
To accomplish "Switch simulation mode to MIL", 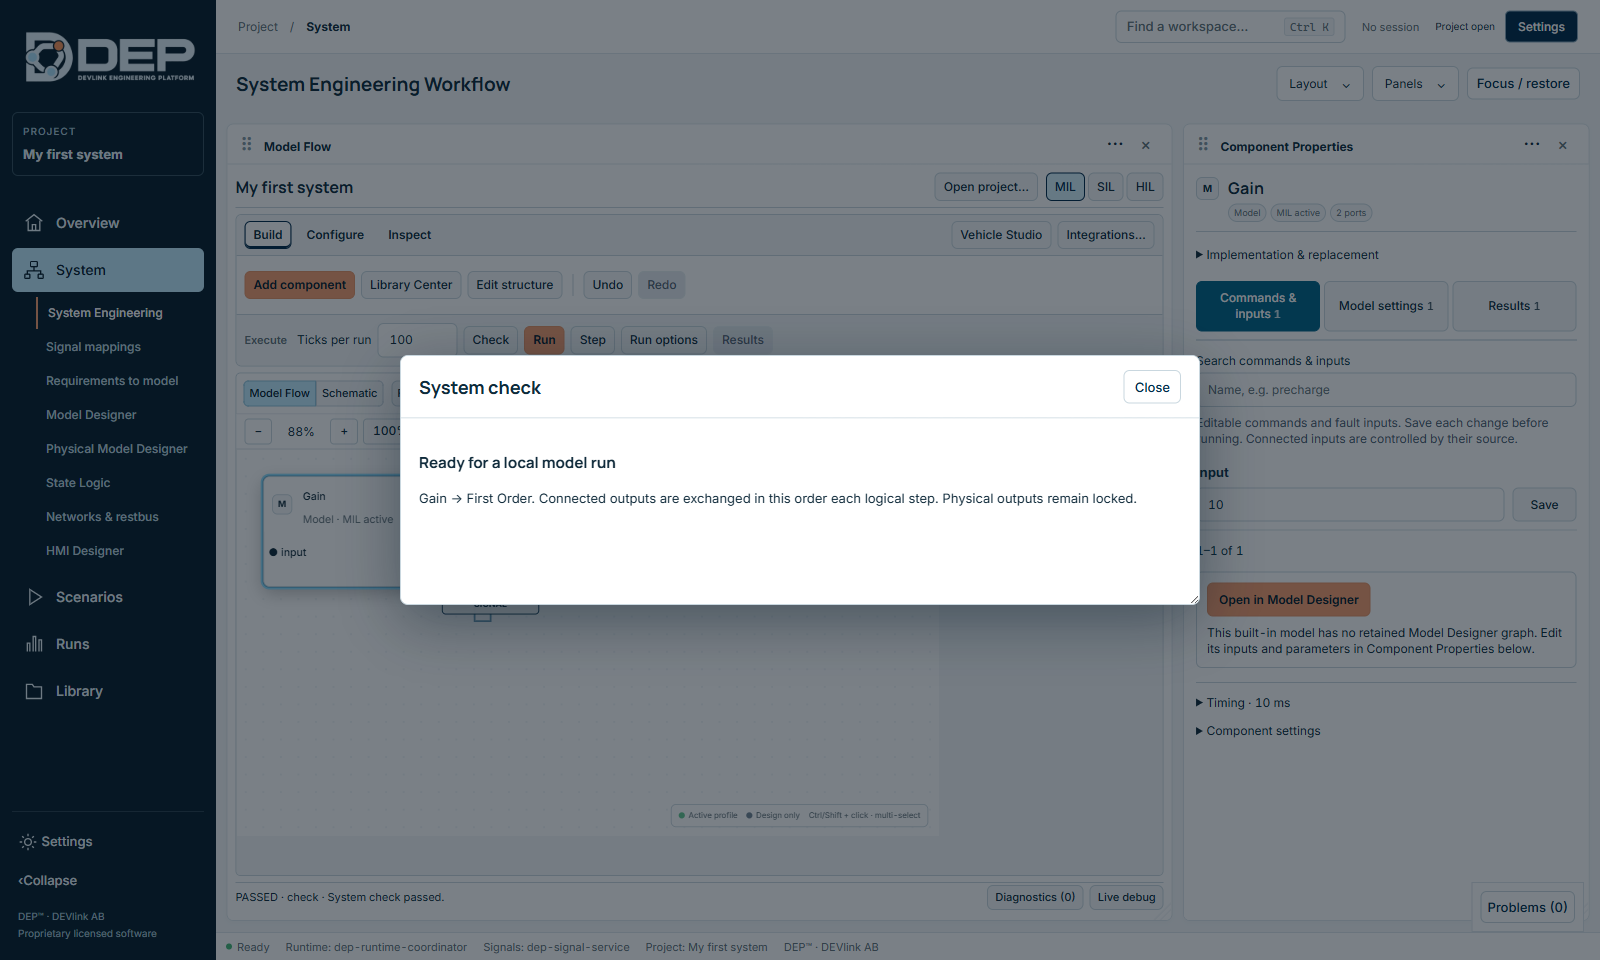I will click(x=1065, y=187).
